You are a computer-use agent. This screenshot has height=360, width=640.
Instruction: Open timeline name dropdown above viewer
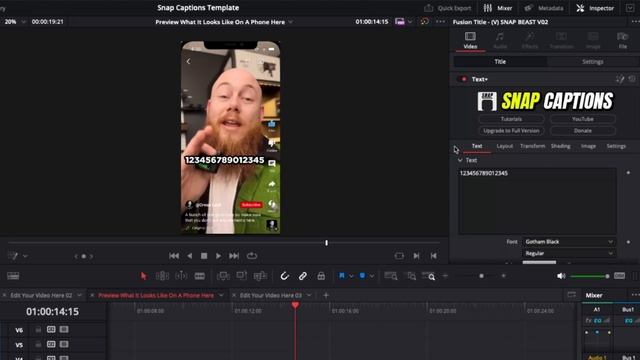click(x=291, y=22)
